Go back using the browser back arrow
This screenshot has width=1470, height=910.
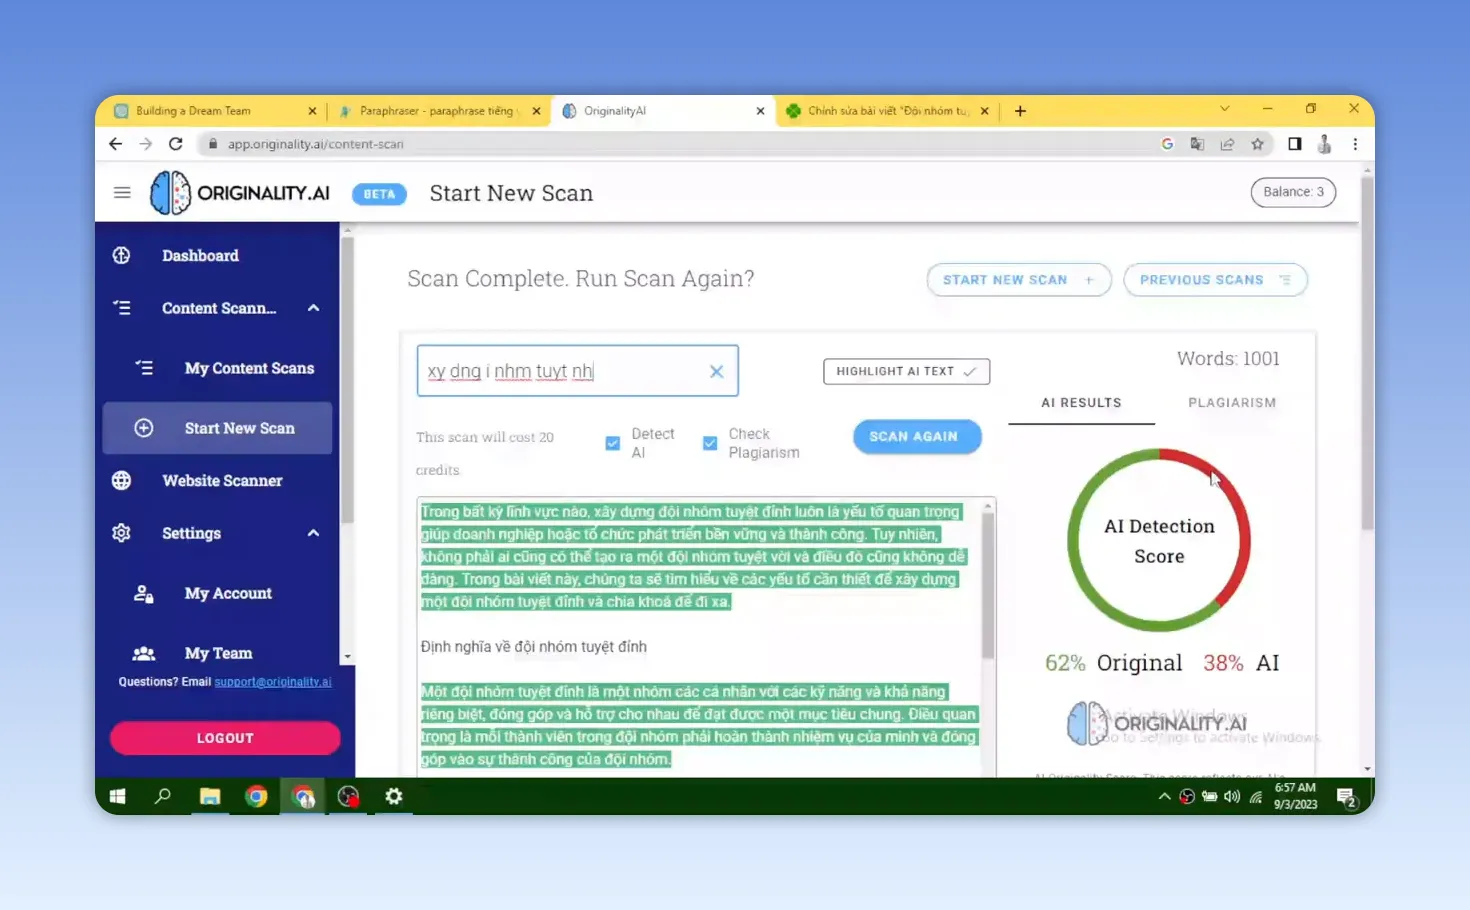click(x=116, y=144)
